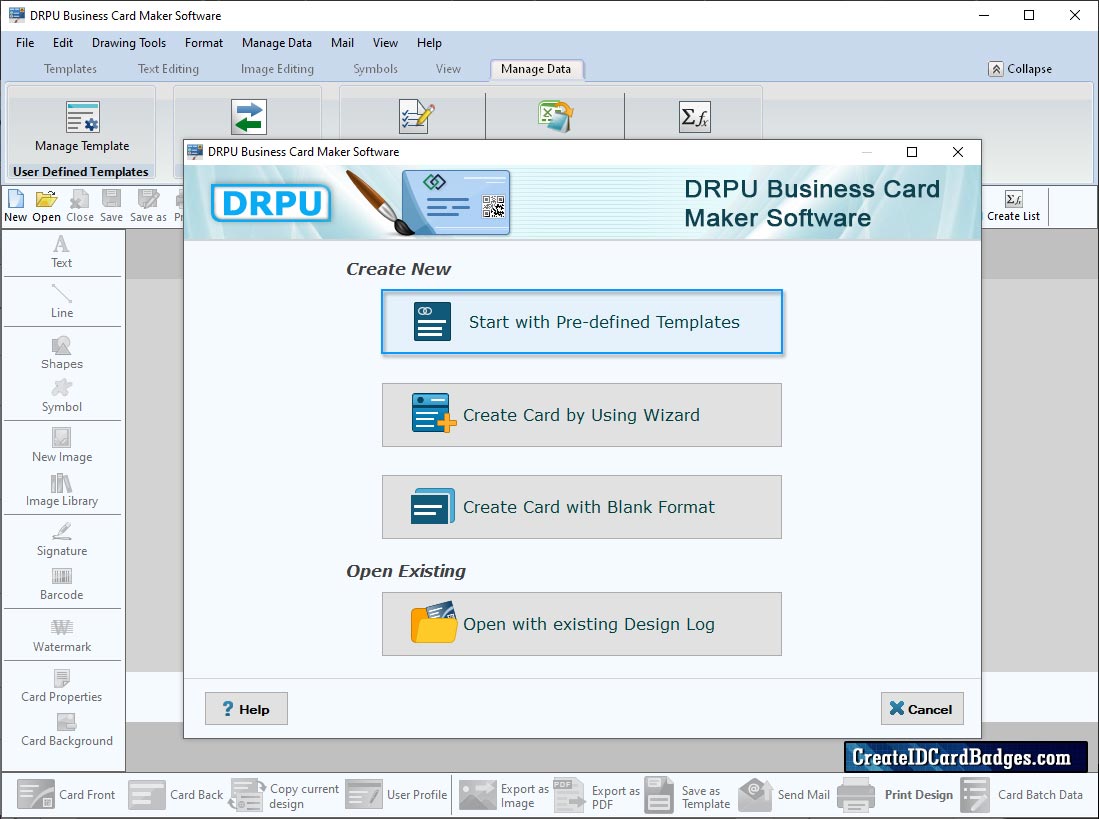This screenshot has height=819, width=1099.
Task: Click the sigma function ribbon icon
Action: tap(695, 116)
